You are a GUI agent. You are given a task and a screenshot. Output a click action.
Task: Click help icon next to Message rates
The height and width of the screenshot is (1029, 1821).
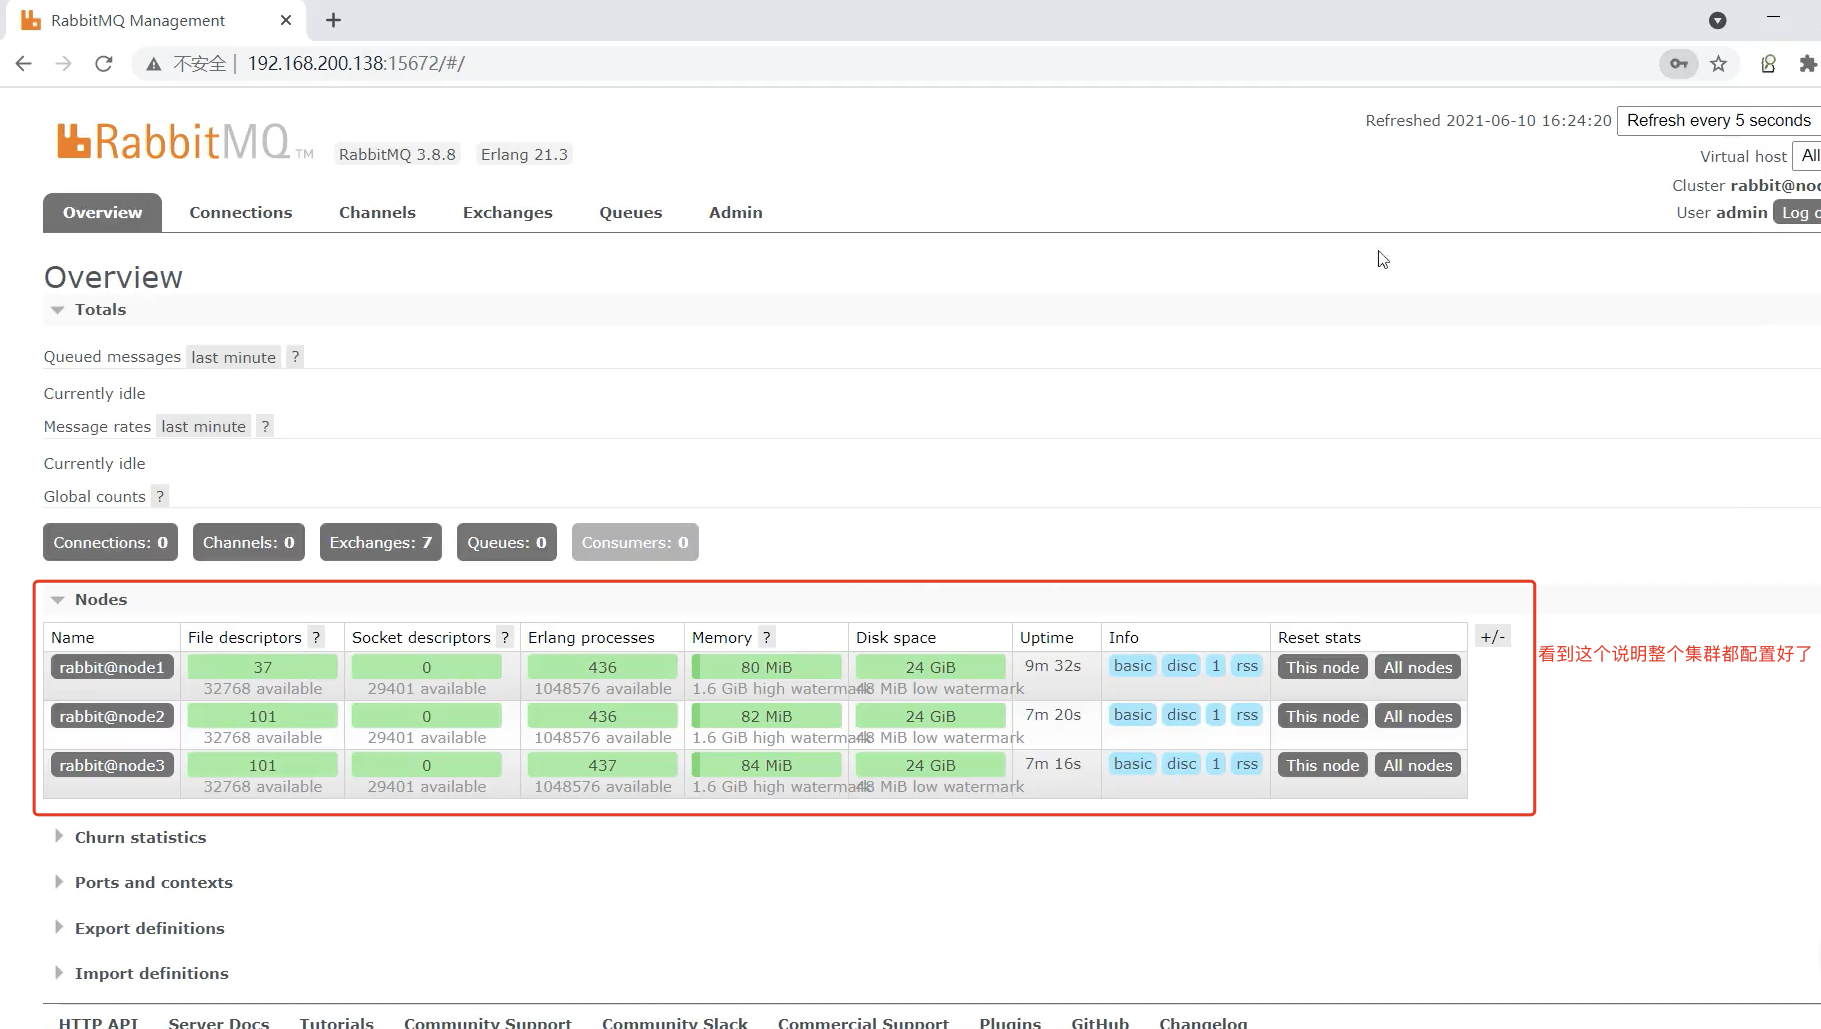tap(265, 426)
